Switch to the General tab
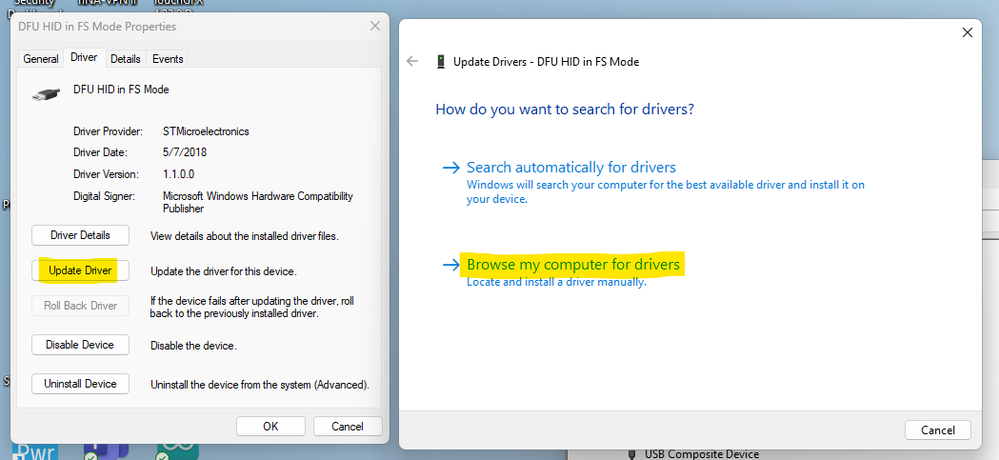Viewport: 999px width, 460px height. pyautogui.click(x=41, y=59)
